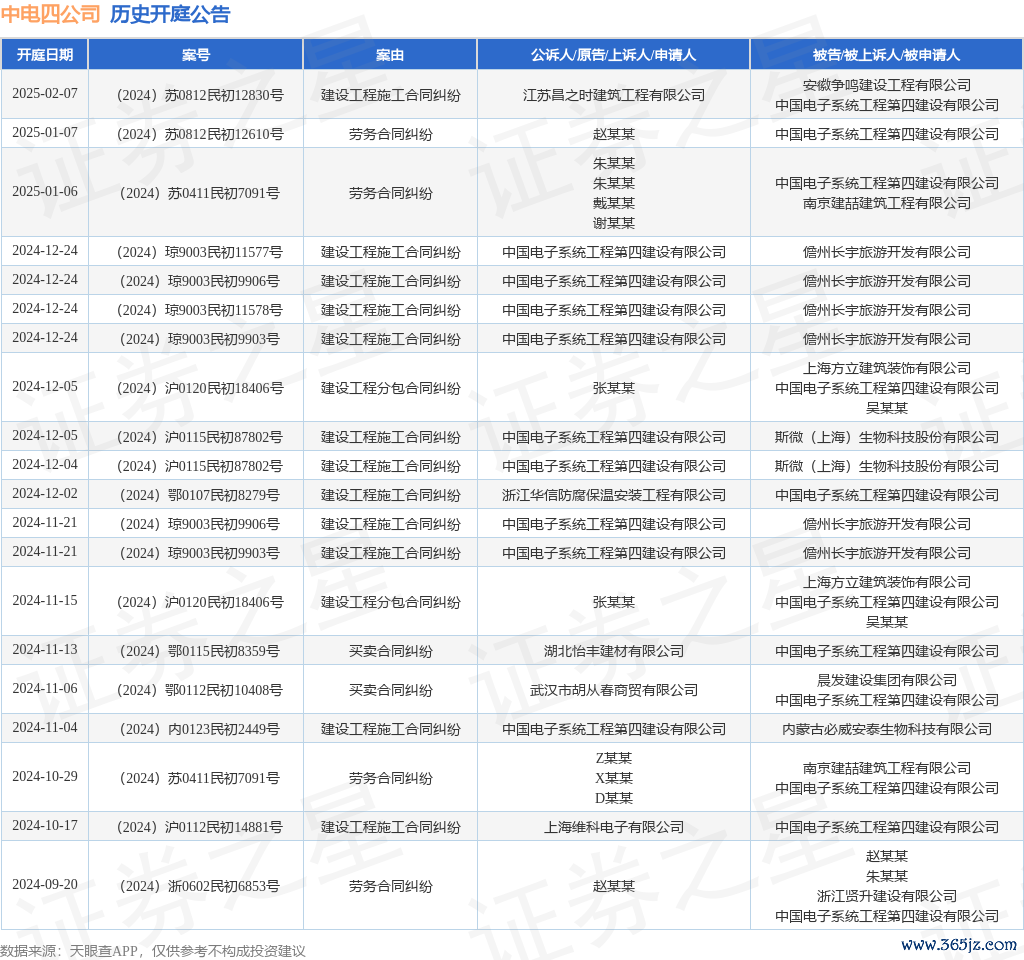1024x960 pixels.
Task: Click case number (2024)苏0812民初12610号
Action: [x=199, y=135]
